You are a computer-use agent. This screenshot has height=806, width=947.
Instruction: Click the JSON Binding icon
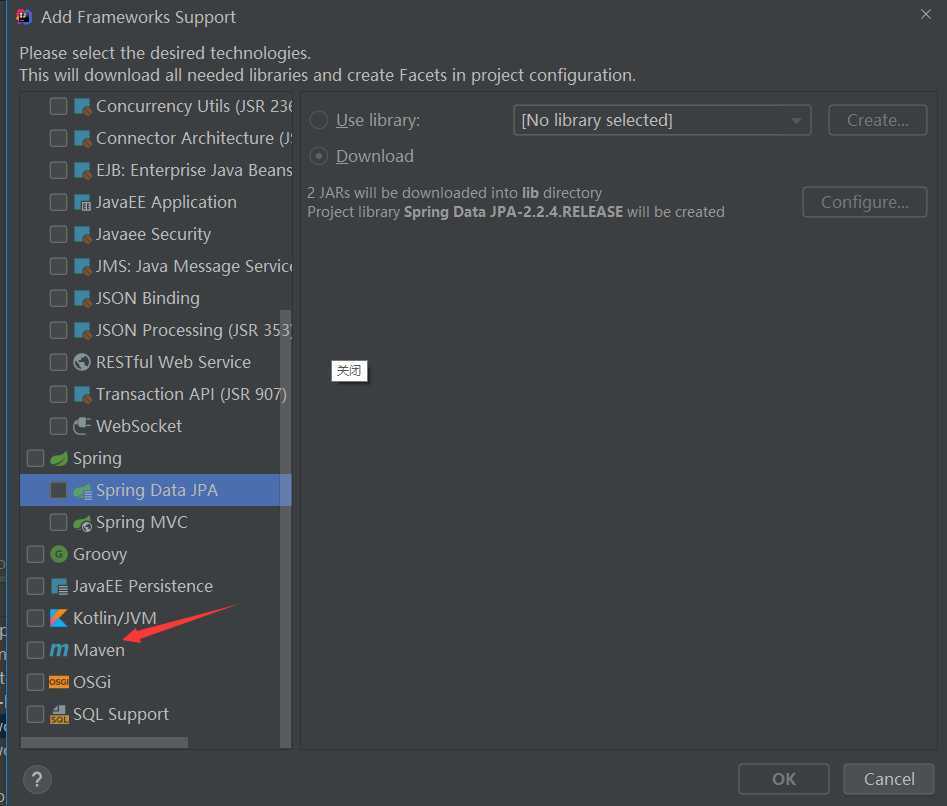(82, 298)
